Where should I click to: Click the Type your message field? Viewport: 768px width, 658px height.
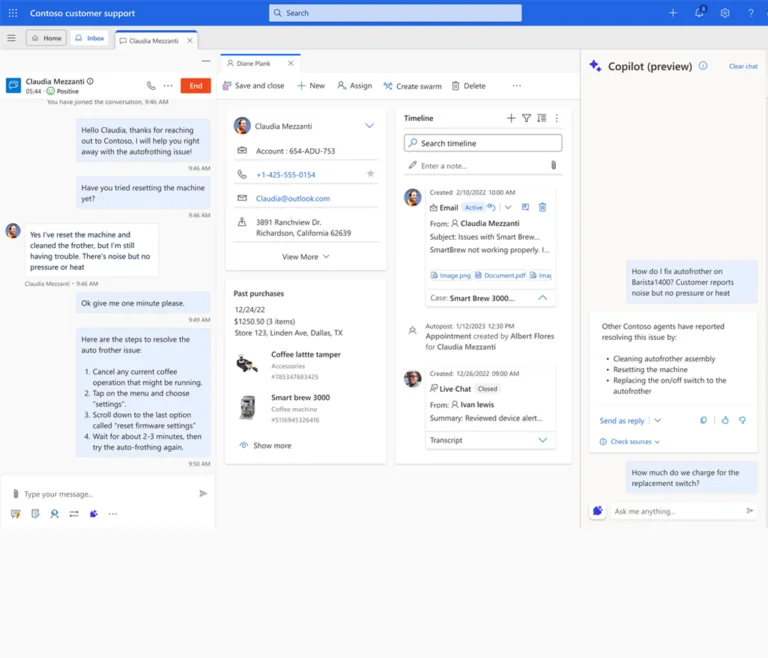pyautogui.click(x=110, y=494)
